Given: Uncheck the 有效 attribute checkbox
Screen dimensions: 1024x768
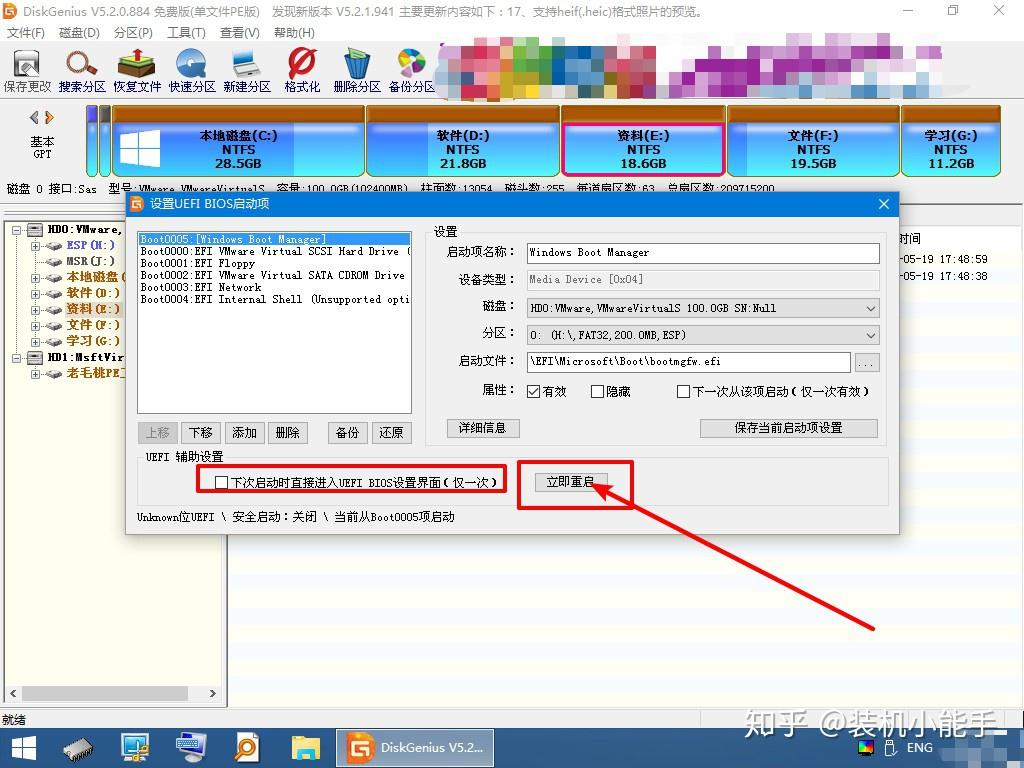Looking at the screenshot, I should coord(536,391).
